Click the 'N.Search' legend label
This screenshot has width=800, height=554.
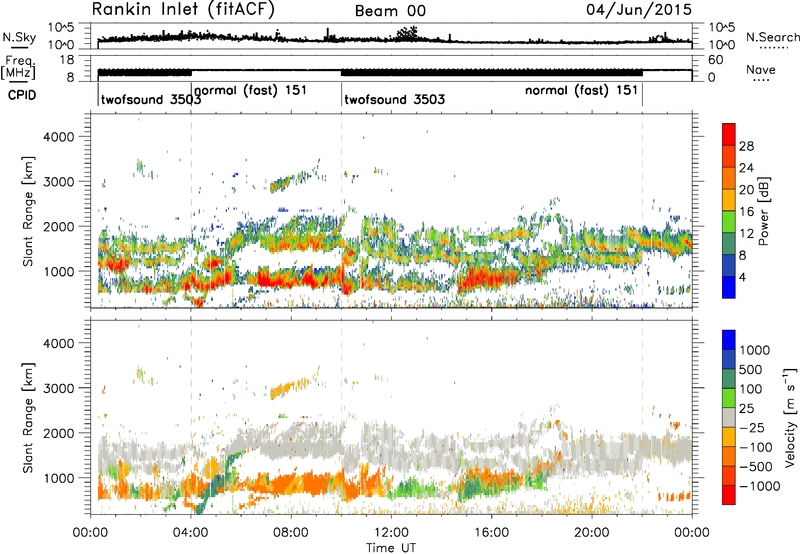pyautogui.click(x=772, y=37)
